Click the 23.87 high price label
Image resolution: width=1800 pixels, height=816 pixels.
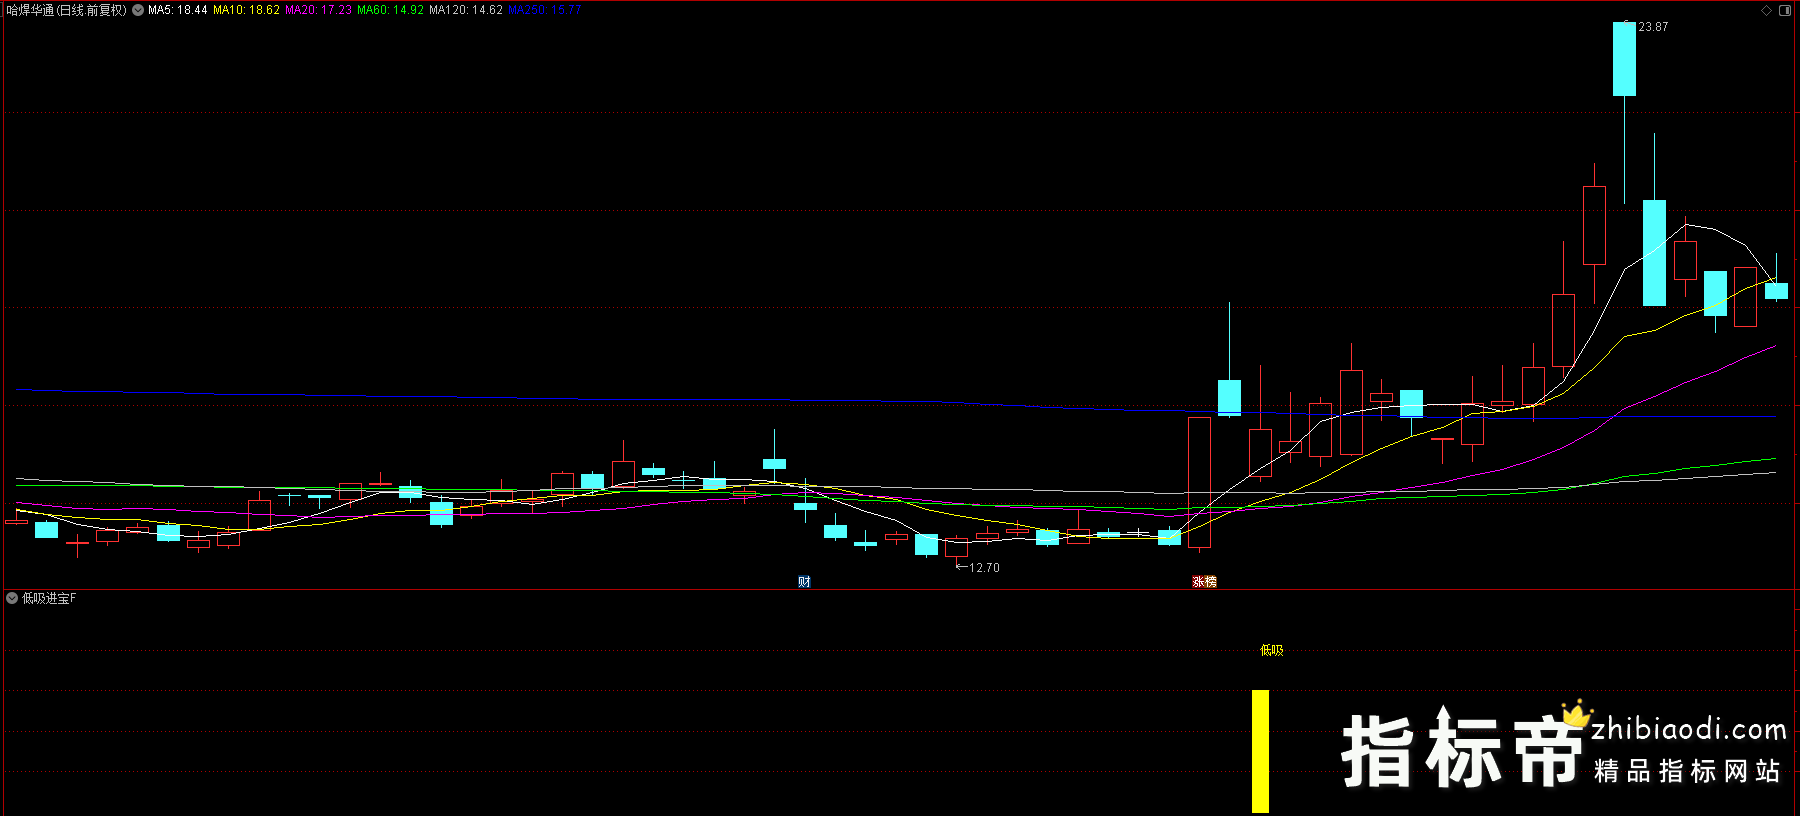pos(1653,27)
